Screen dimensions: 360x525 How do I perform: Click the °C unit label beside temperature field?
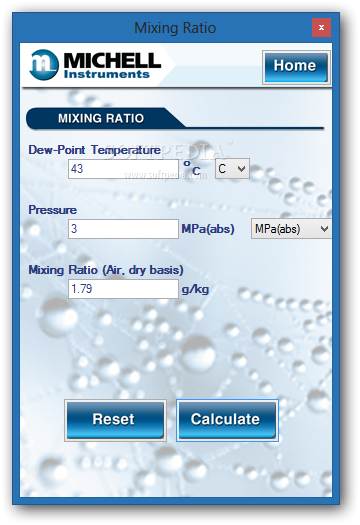coord(192,168)
